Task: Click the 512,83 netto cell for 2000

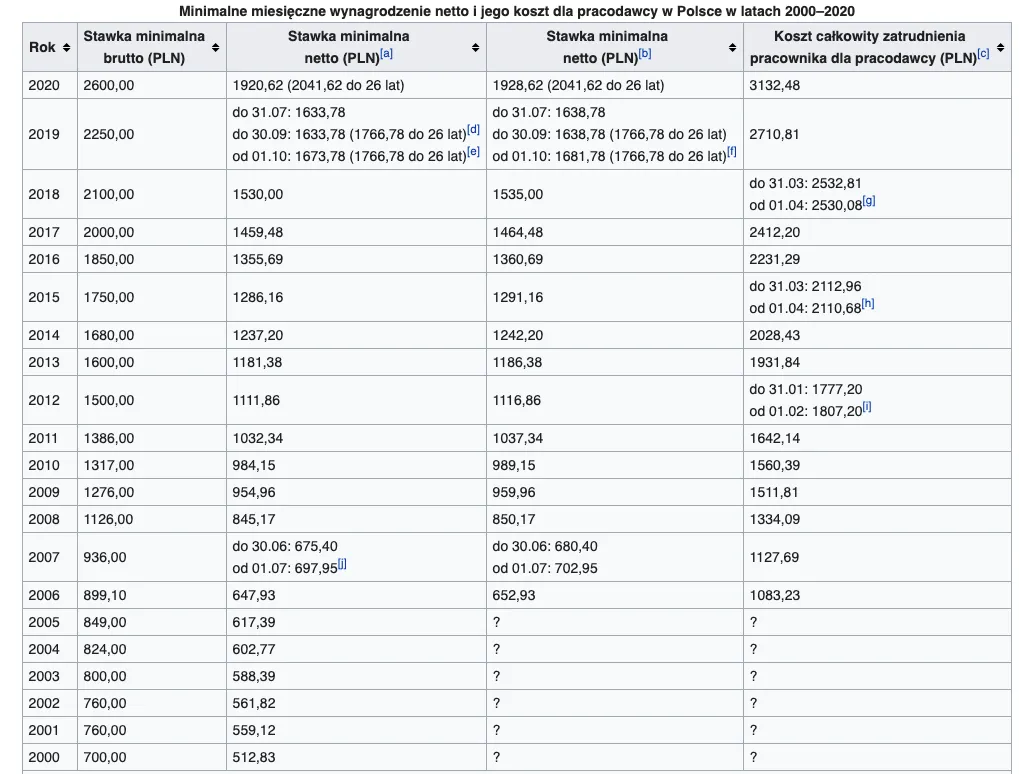Action: [253, 757]
